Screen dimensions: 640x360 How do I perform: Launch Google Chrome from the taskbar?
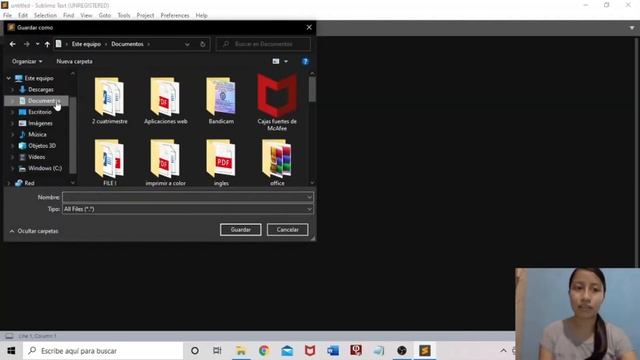tap(264, 351)
